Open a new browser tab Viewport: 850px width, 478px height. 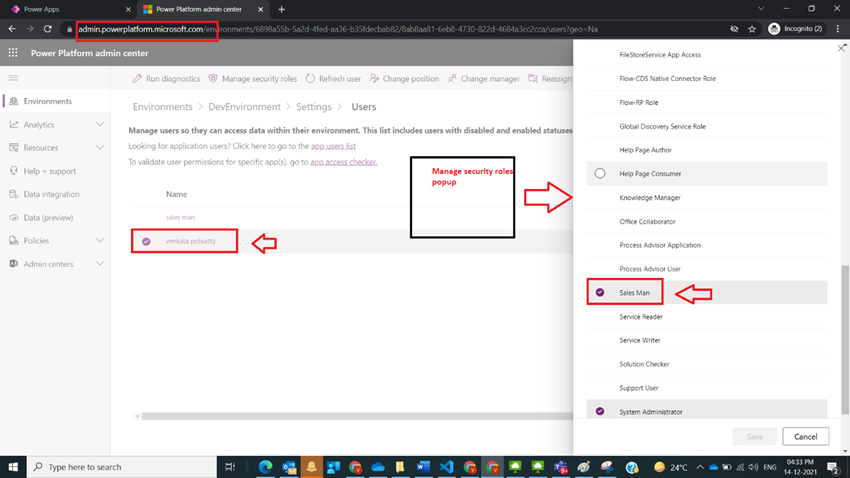coord(281,9)
